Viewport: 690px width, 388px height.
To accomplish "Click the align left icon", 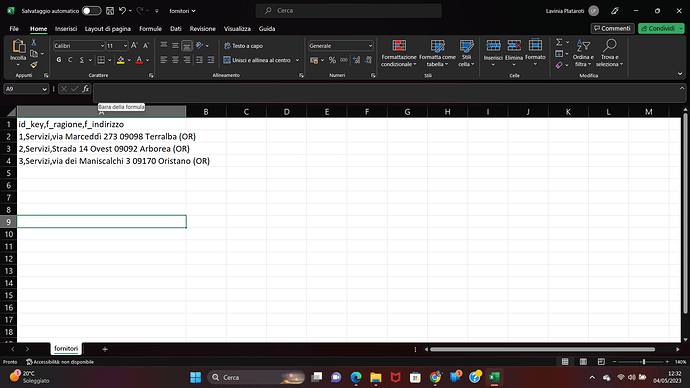I will [x=164, y=60].
